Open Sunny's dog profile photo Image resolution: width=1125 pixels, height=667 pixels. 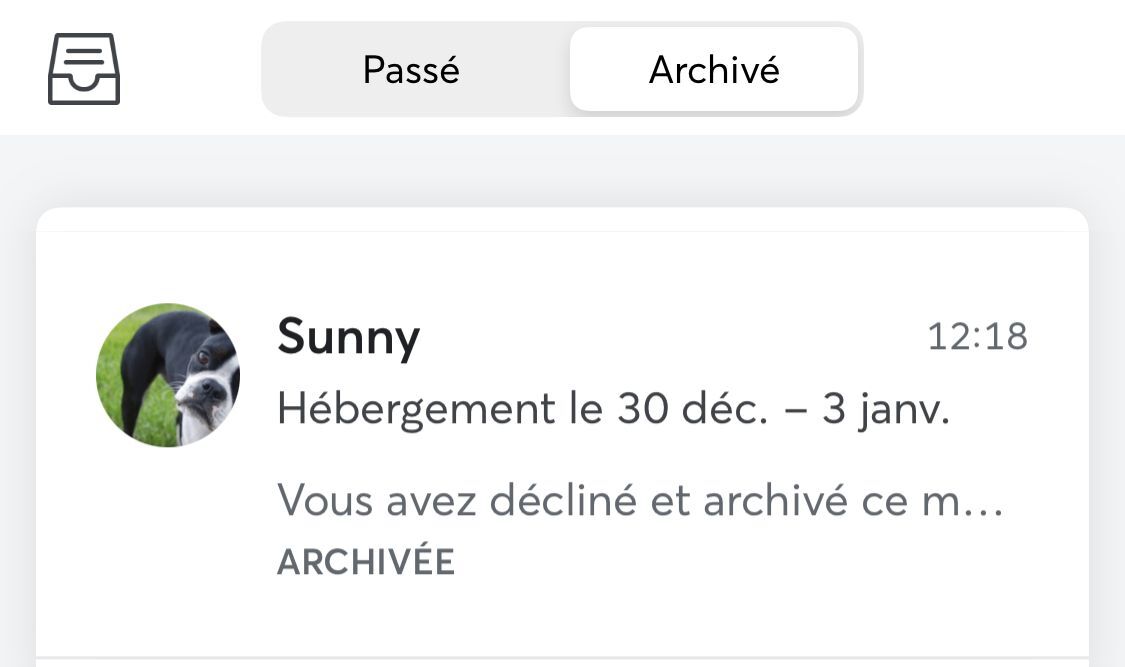tap(168, 375)
